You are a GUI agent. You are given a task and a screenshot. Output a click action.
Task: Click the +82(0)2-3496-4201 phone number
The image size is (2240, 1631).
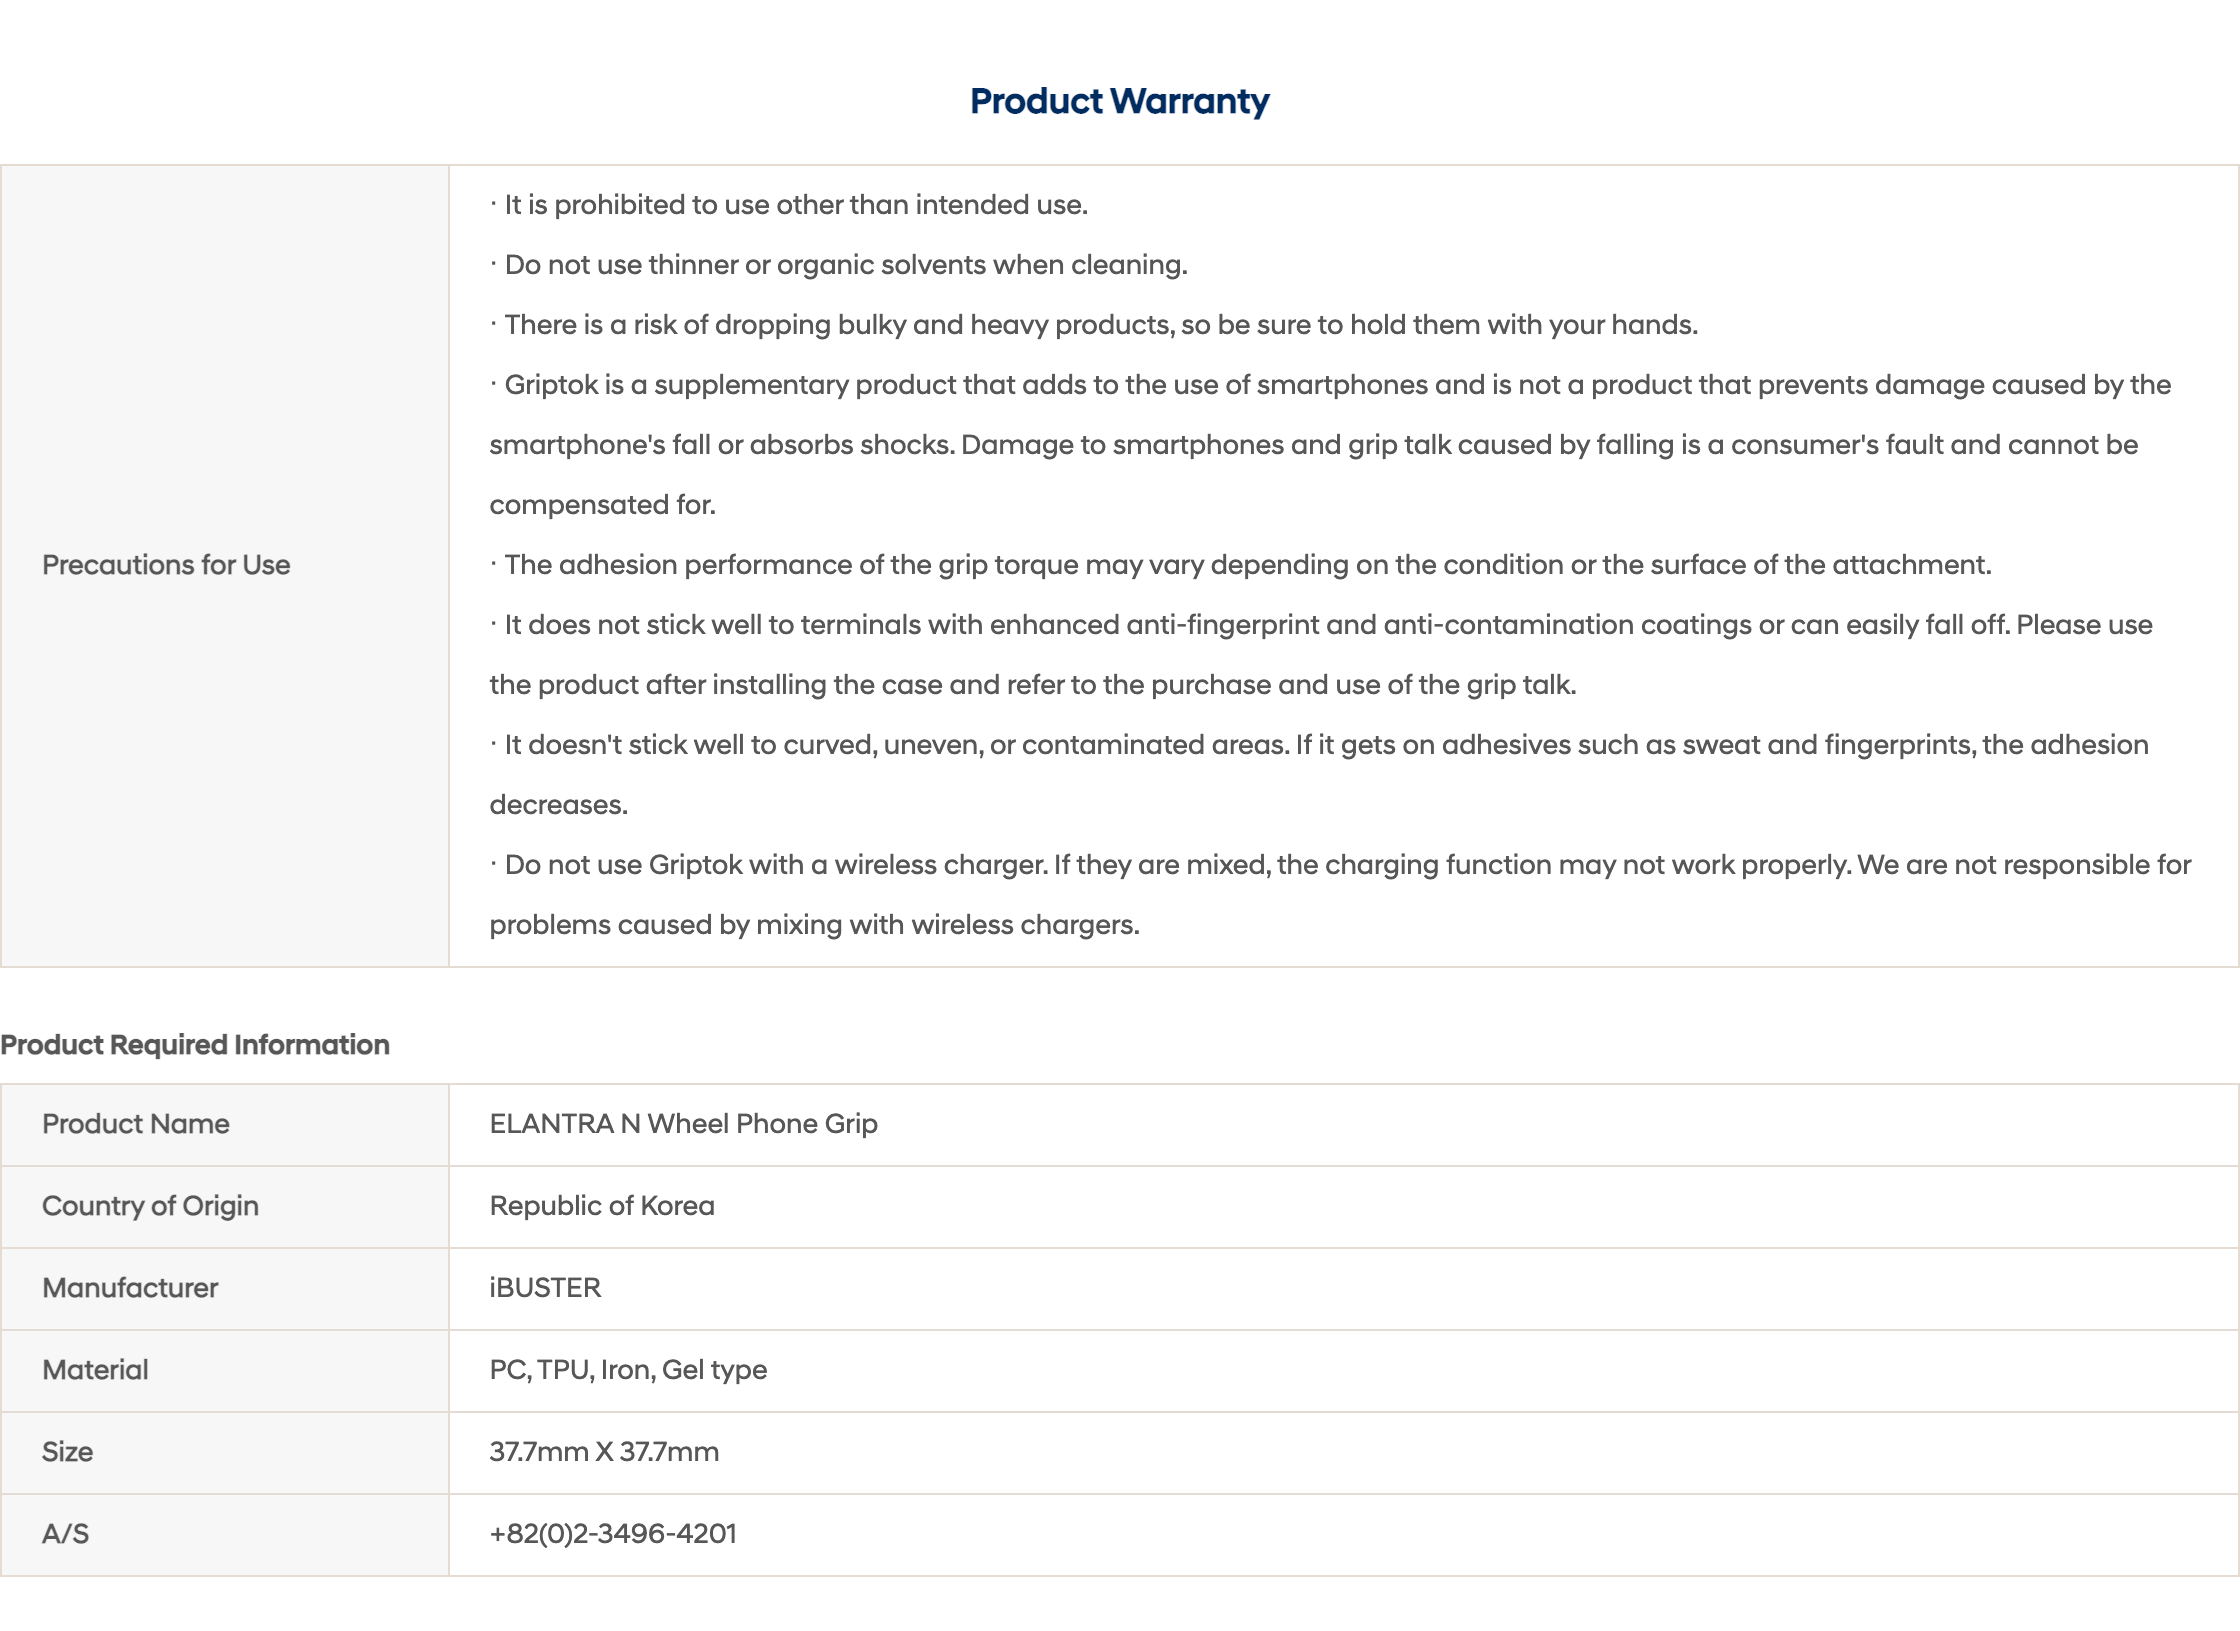point(613,1534)
